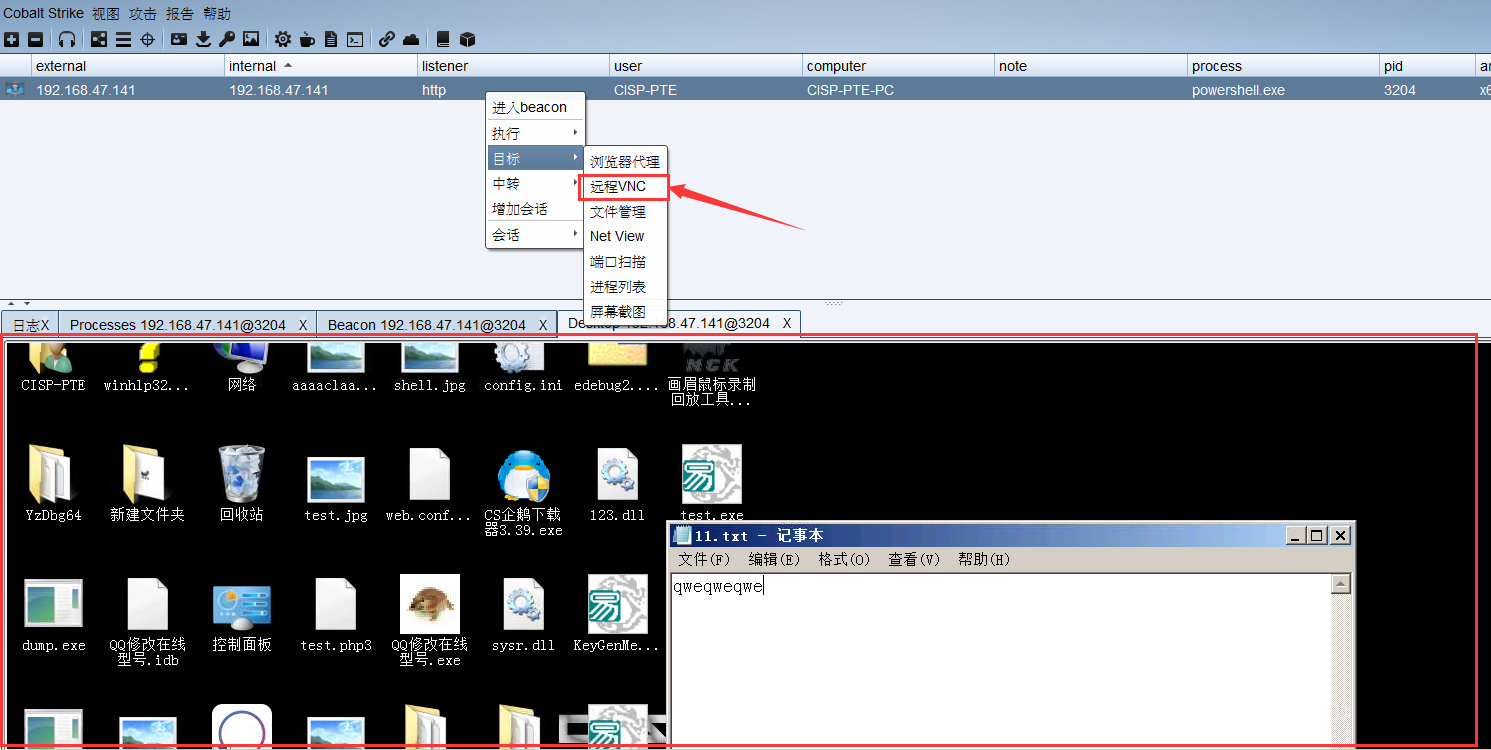This screenshot has height=750, width=1491.
Task: Select the KeyGenMe desktop icon
Action: pyautogui.click(x=617, y=604)
